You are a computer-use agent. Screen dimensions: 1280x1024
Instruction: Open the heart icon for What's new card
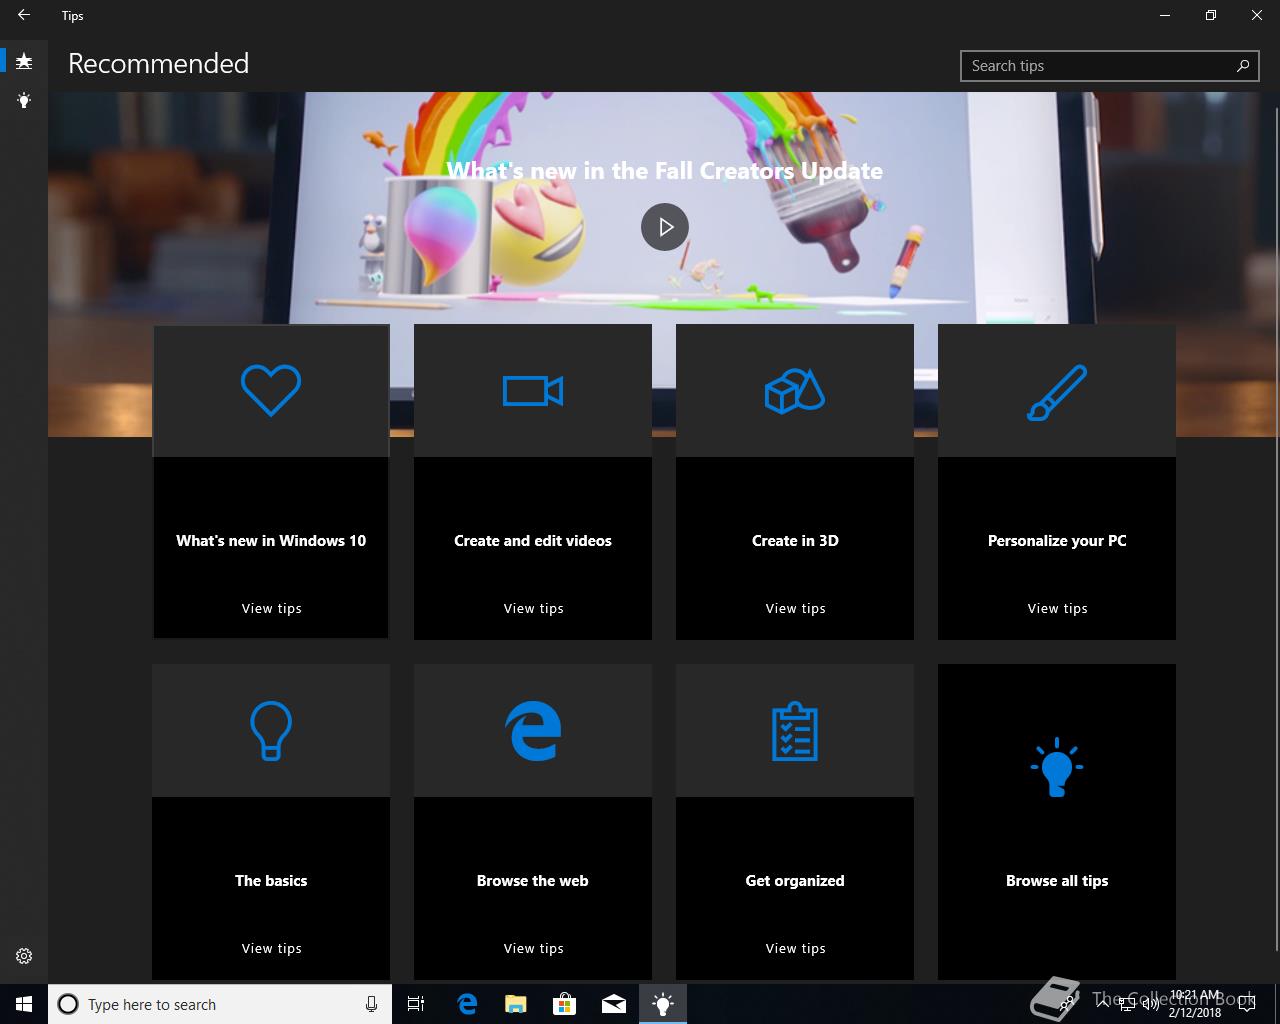(x=271, y=390)
